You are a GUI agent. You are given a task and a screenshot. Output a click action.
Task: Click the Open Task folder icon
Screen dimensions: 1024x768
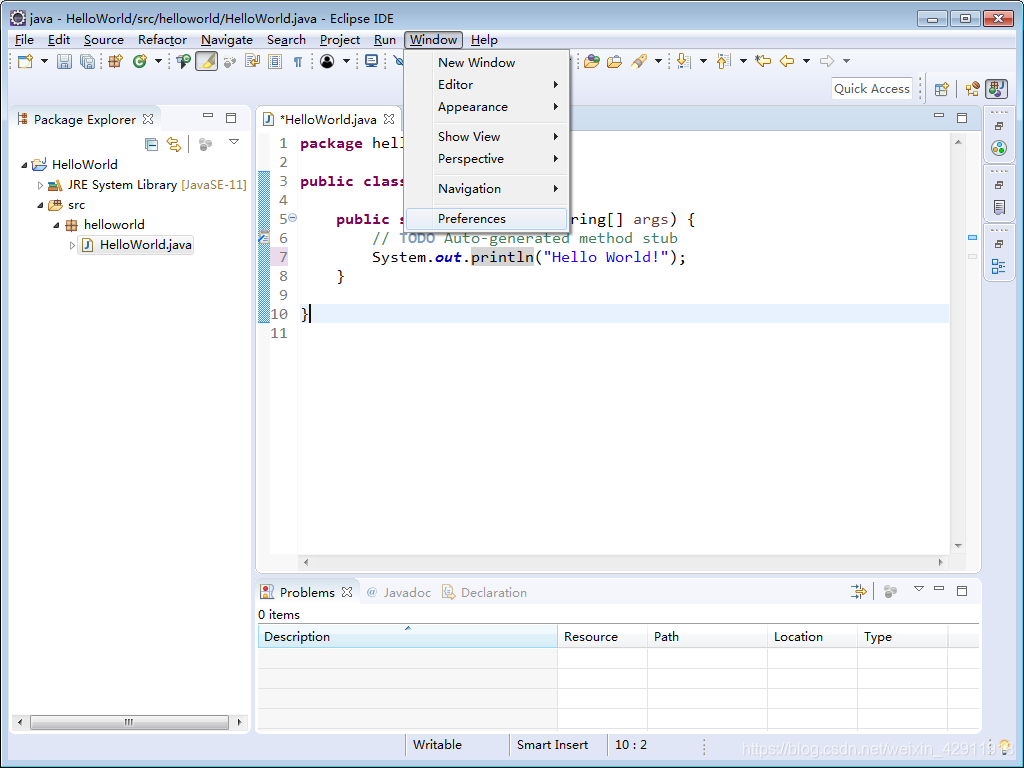pos(615,61)
